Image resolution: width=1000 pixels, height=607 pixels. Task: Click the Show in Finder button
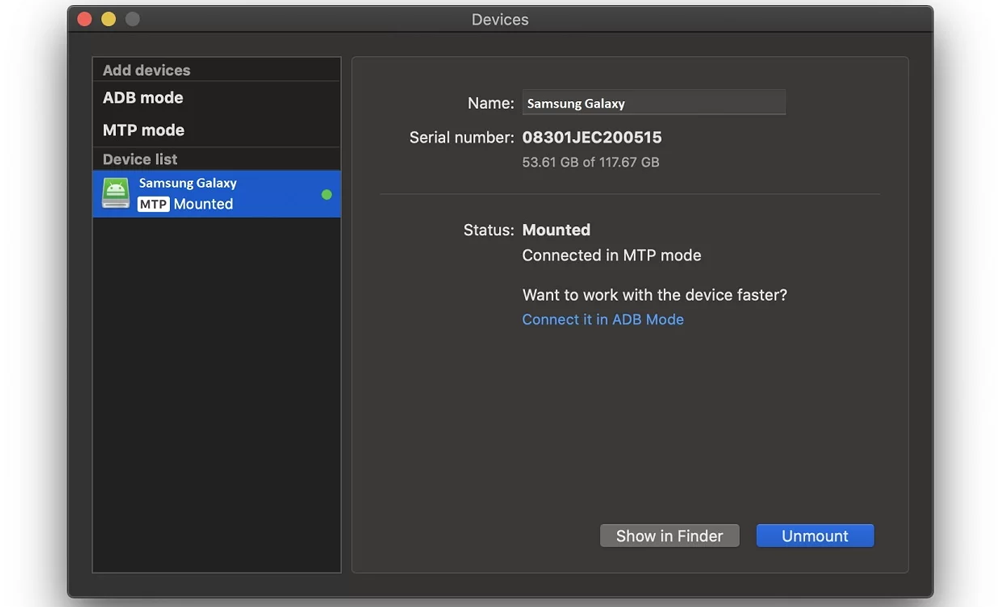670,536
